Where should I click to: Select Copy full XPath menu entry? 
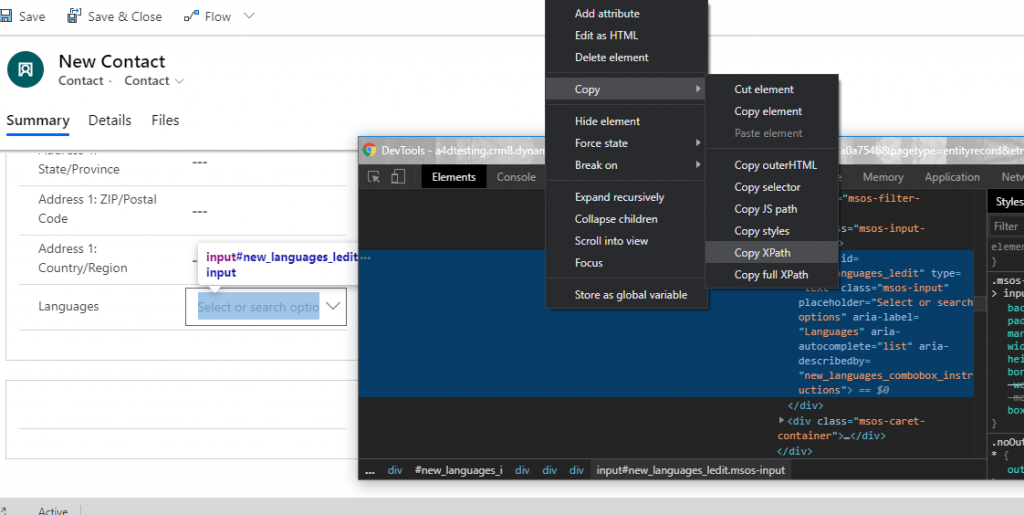click(771, 275)
